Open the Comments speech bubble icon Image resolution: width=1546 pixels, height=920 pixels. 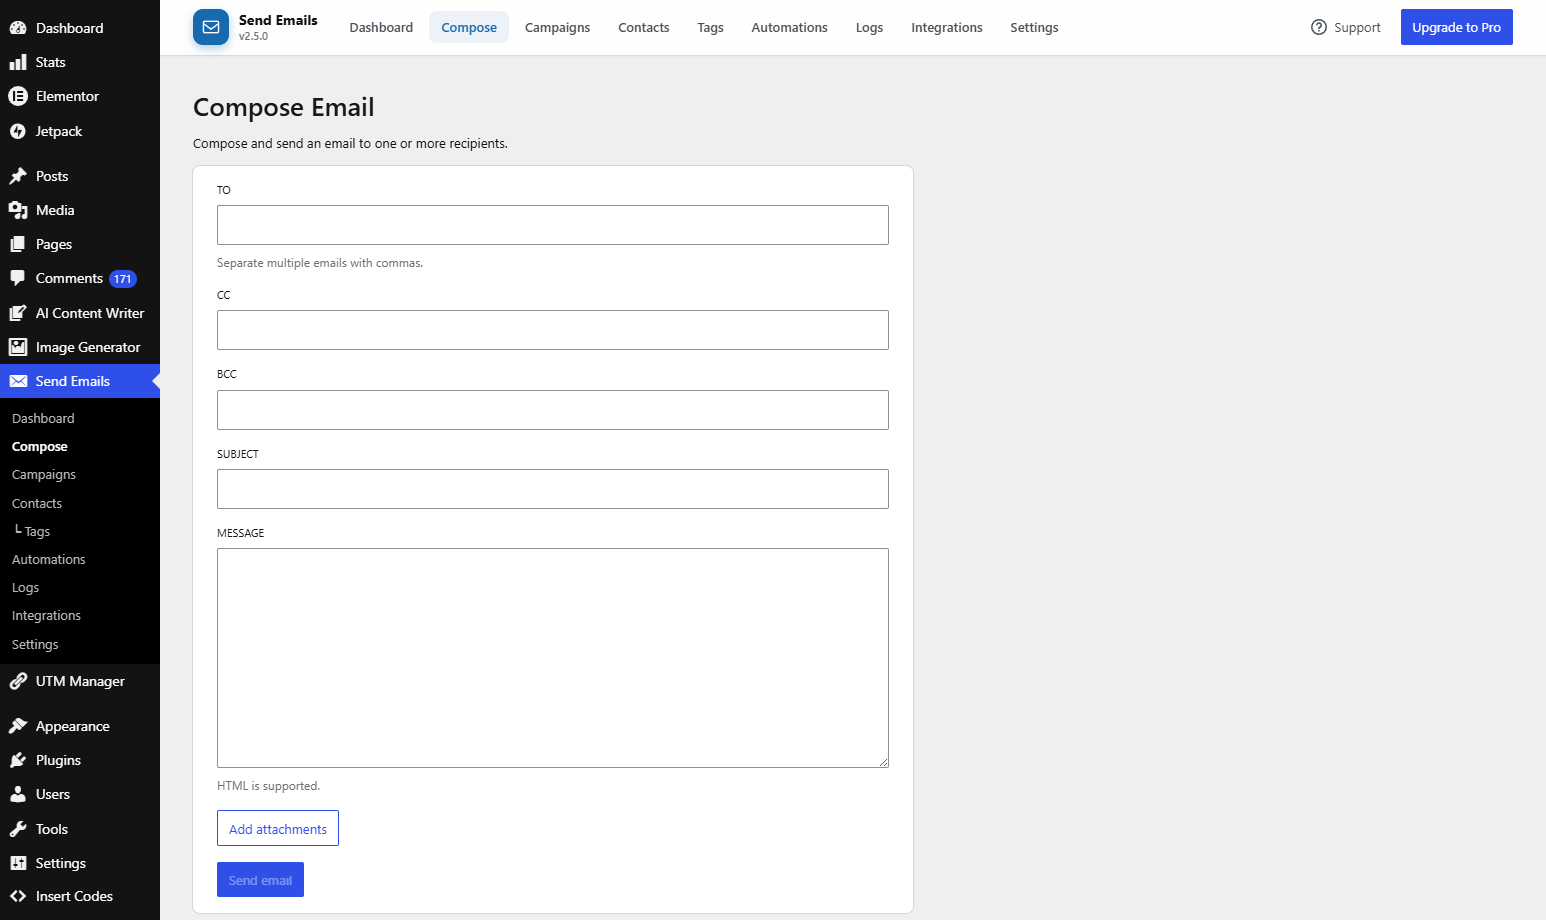pyautogui.click(x=18, y=278)
